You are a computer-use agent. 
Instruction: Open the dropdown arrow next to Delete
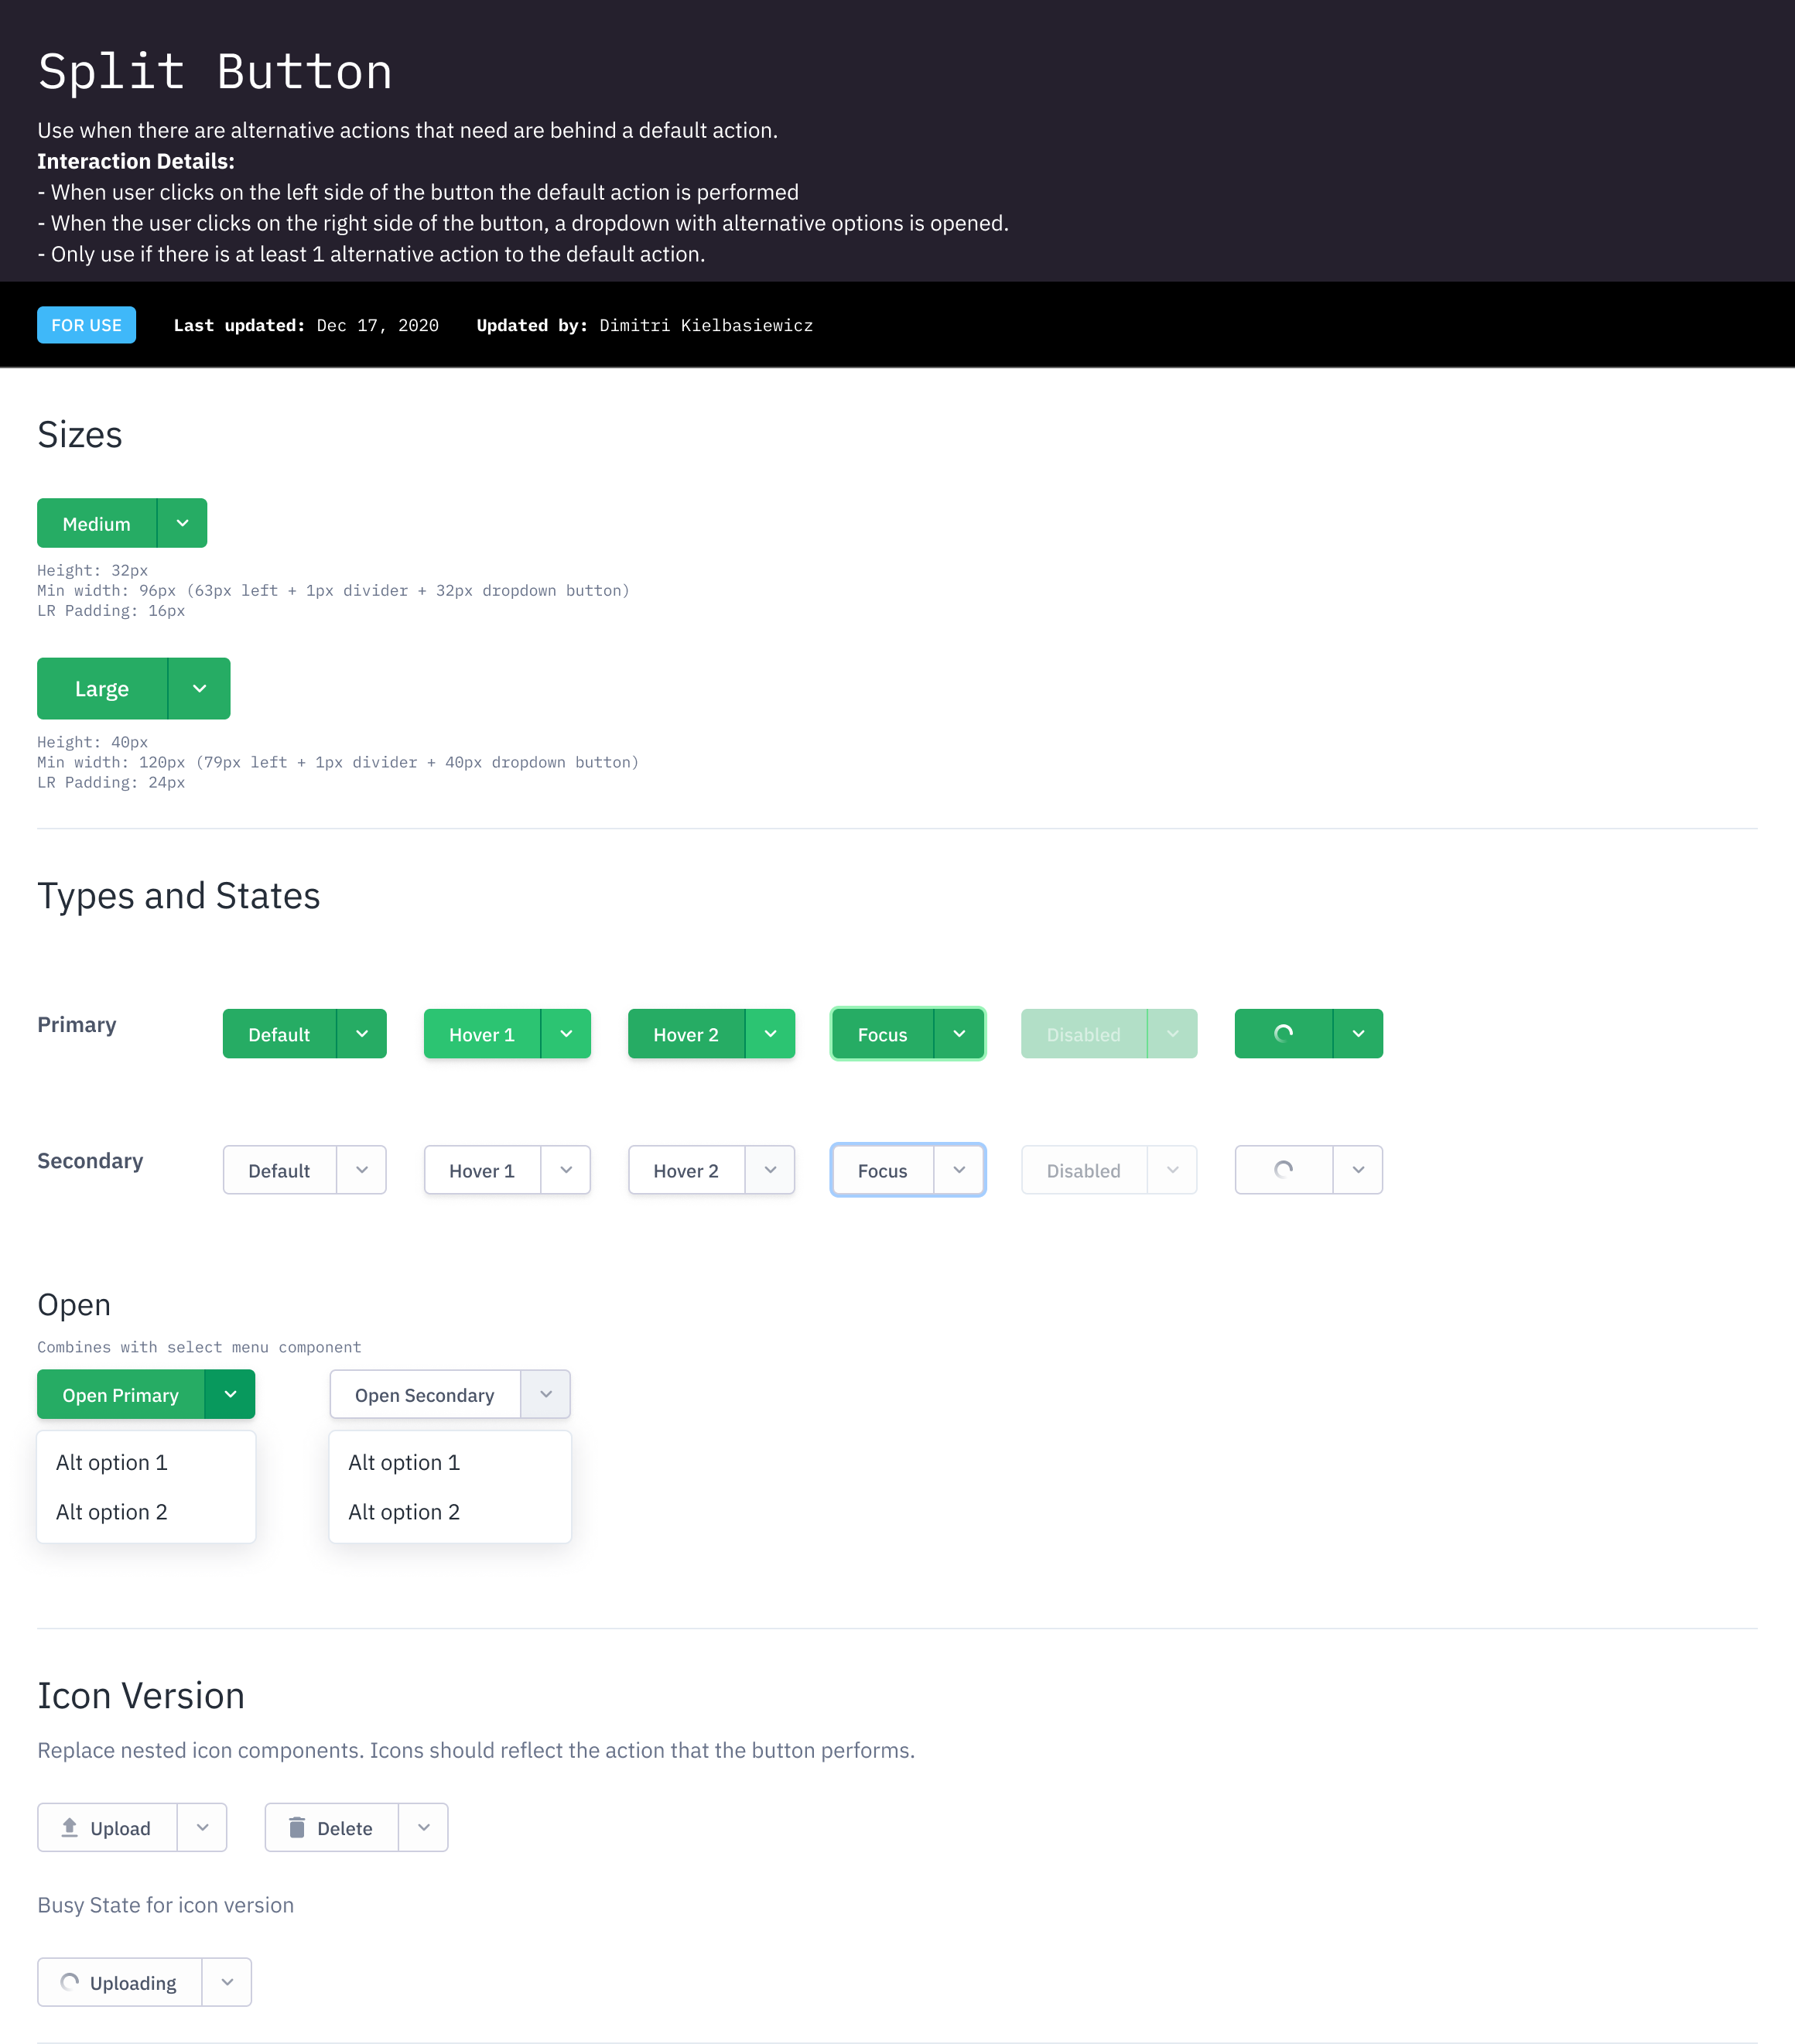coord(423,1827)
